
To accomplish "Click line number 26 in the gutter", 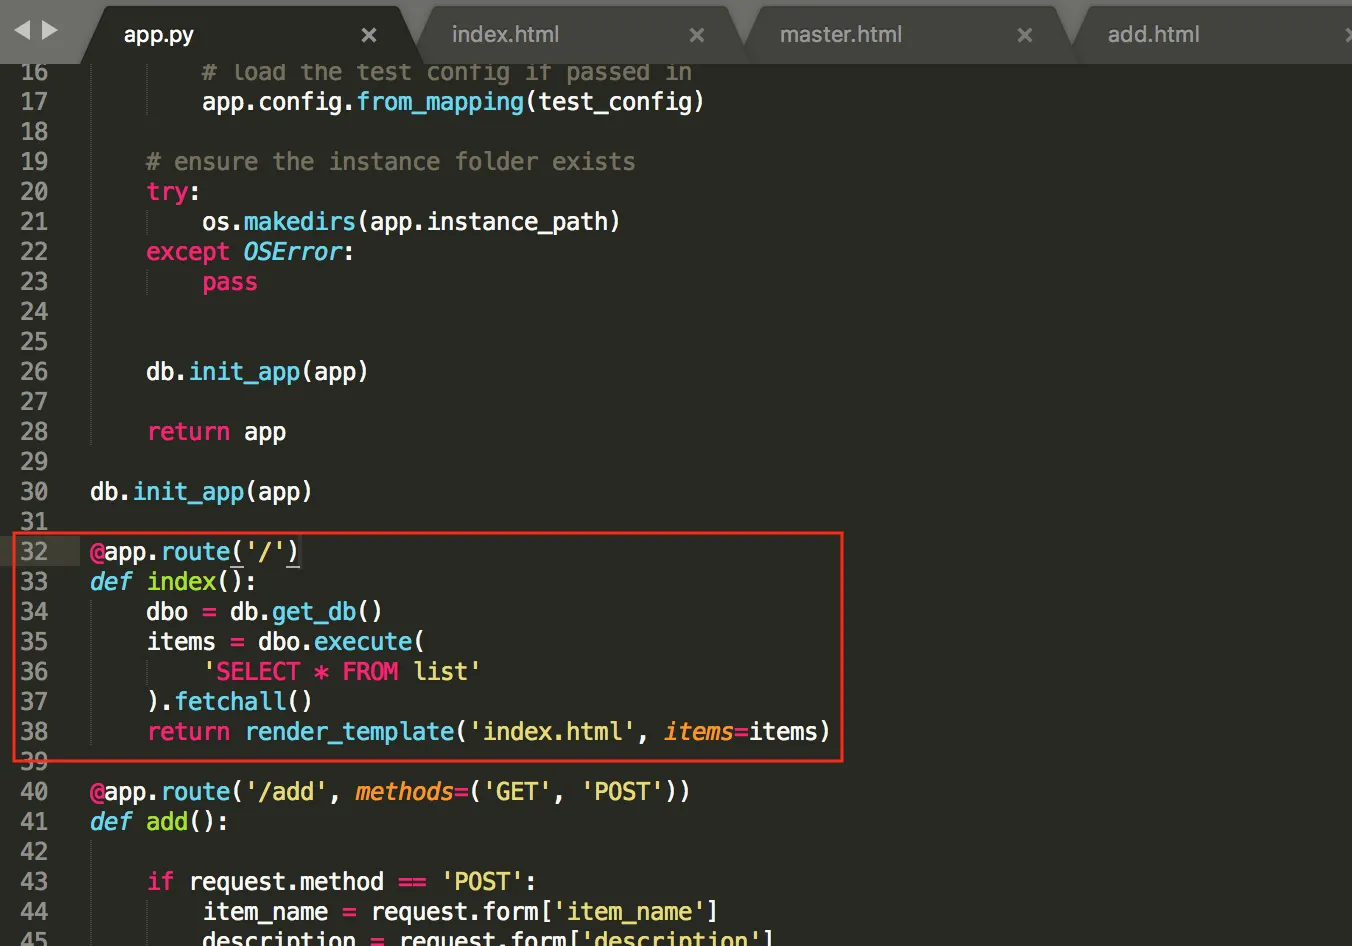I will [34, 372].
